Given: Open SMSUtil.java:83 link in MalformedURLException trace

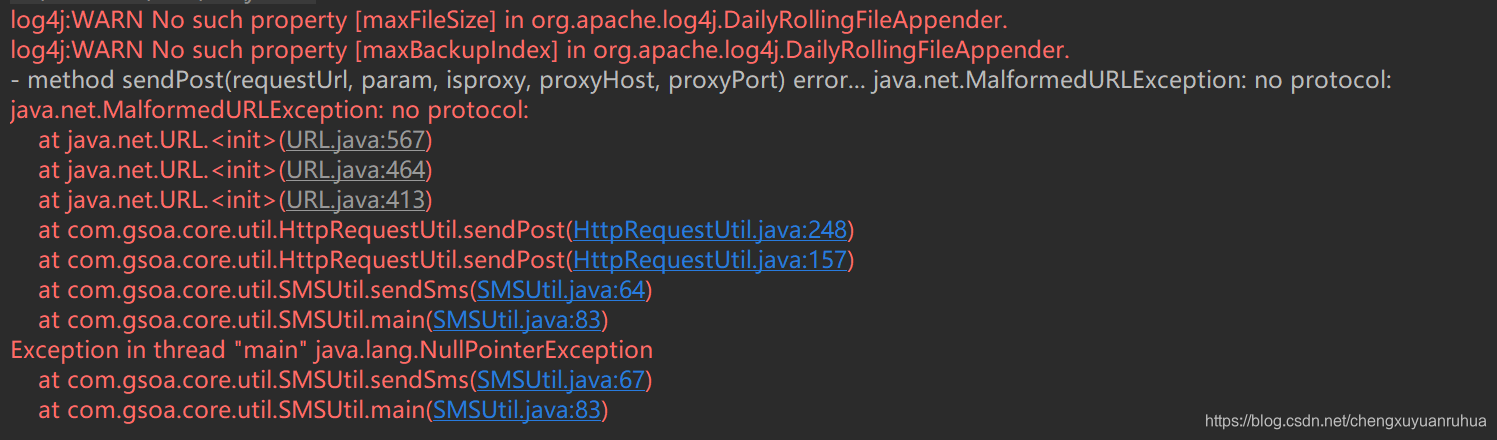Looking at the screenshot, I should click(517, 320).
